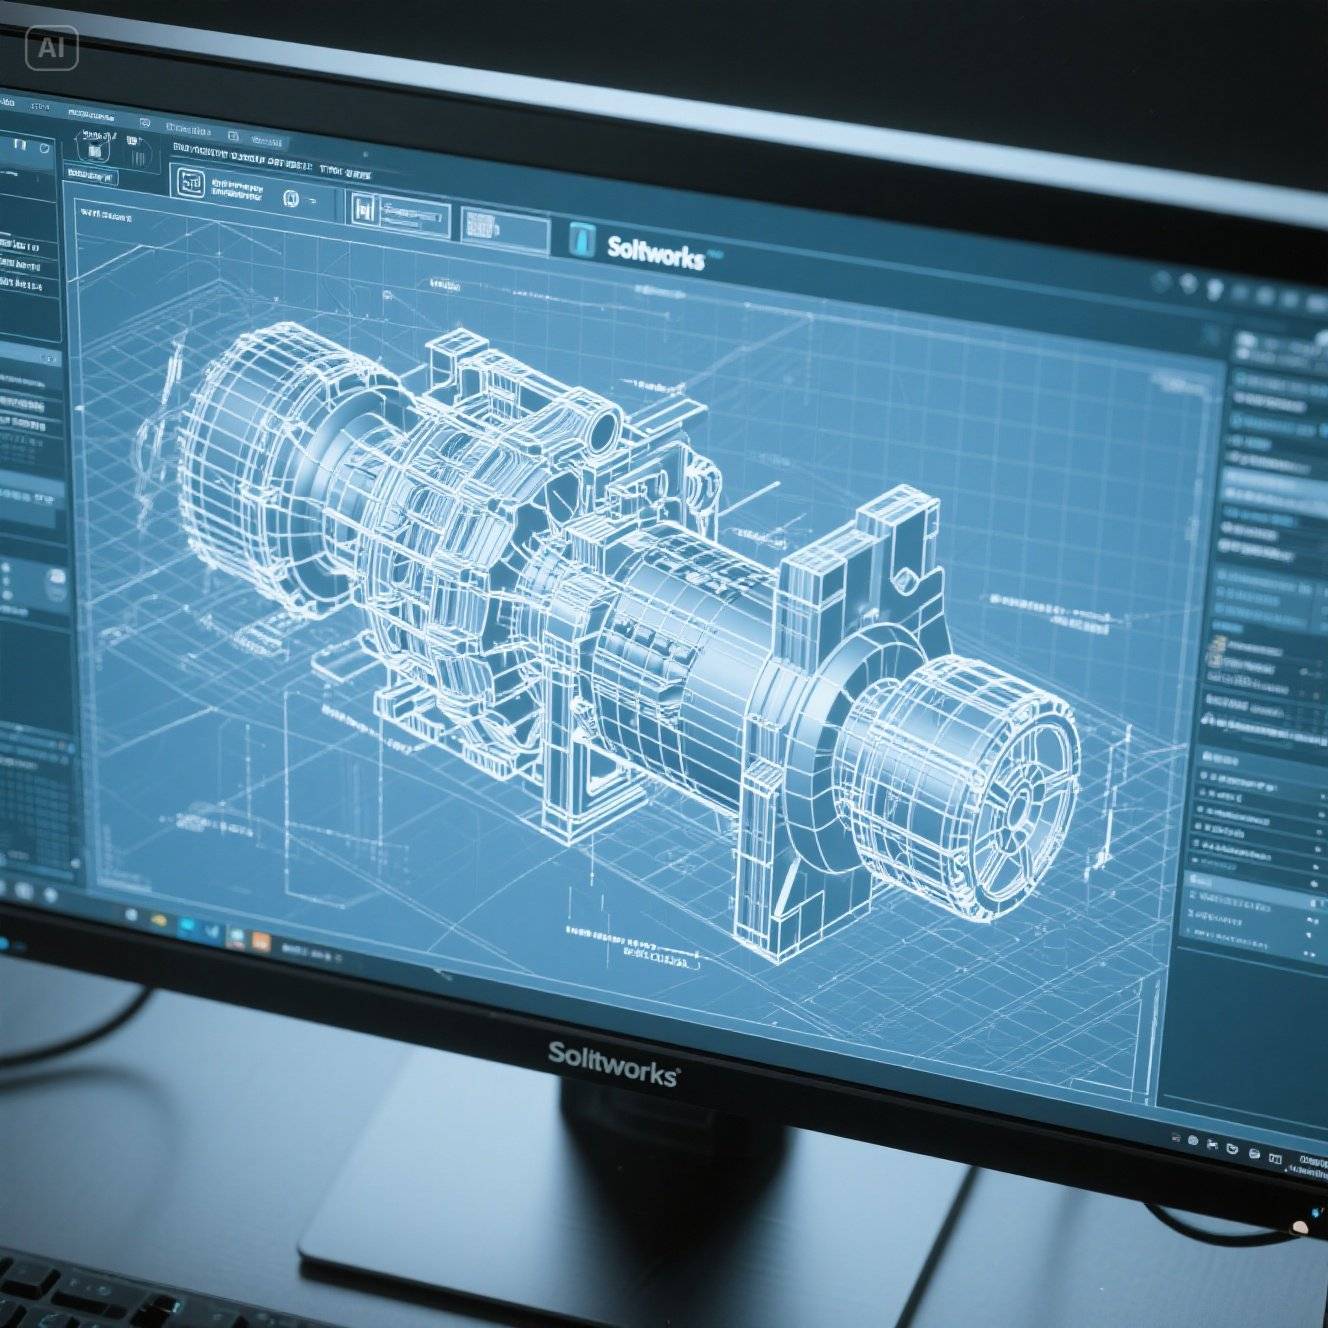Image resolution: width=1328 pixels, height=1328 pixels.
Task: Click the square maze-like icon in the toolbar
Action: (190, 183)
